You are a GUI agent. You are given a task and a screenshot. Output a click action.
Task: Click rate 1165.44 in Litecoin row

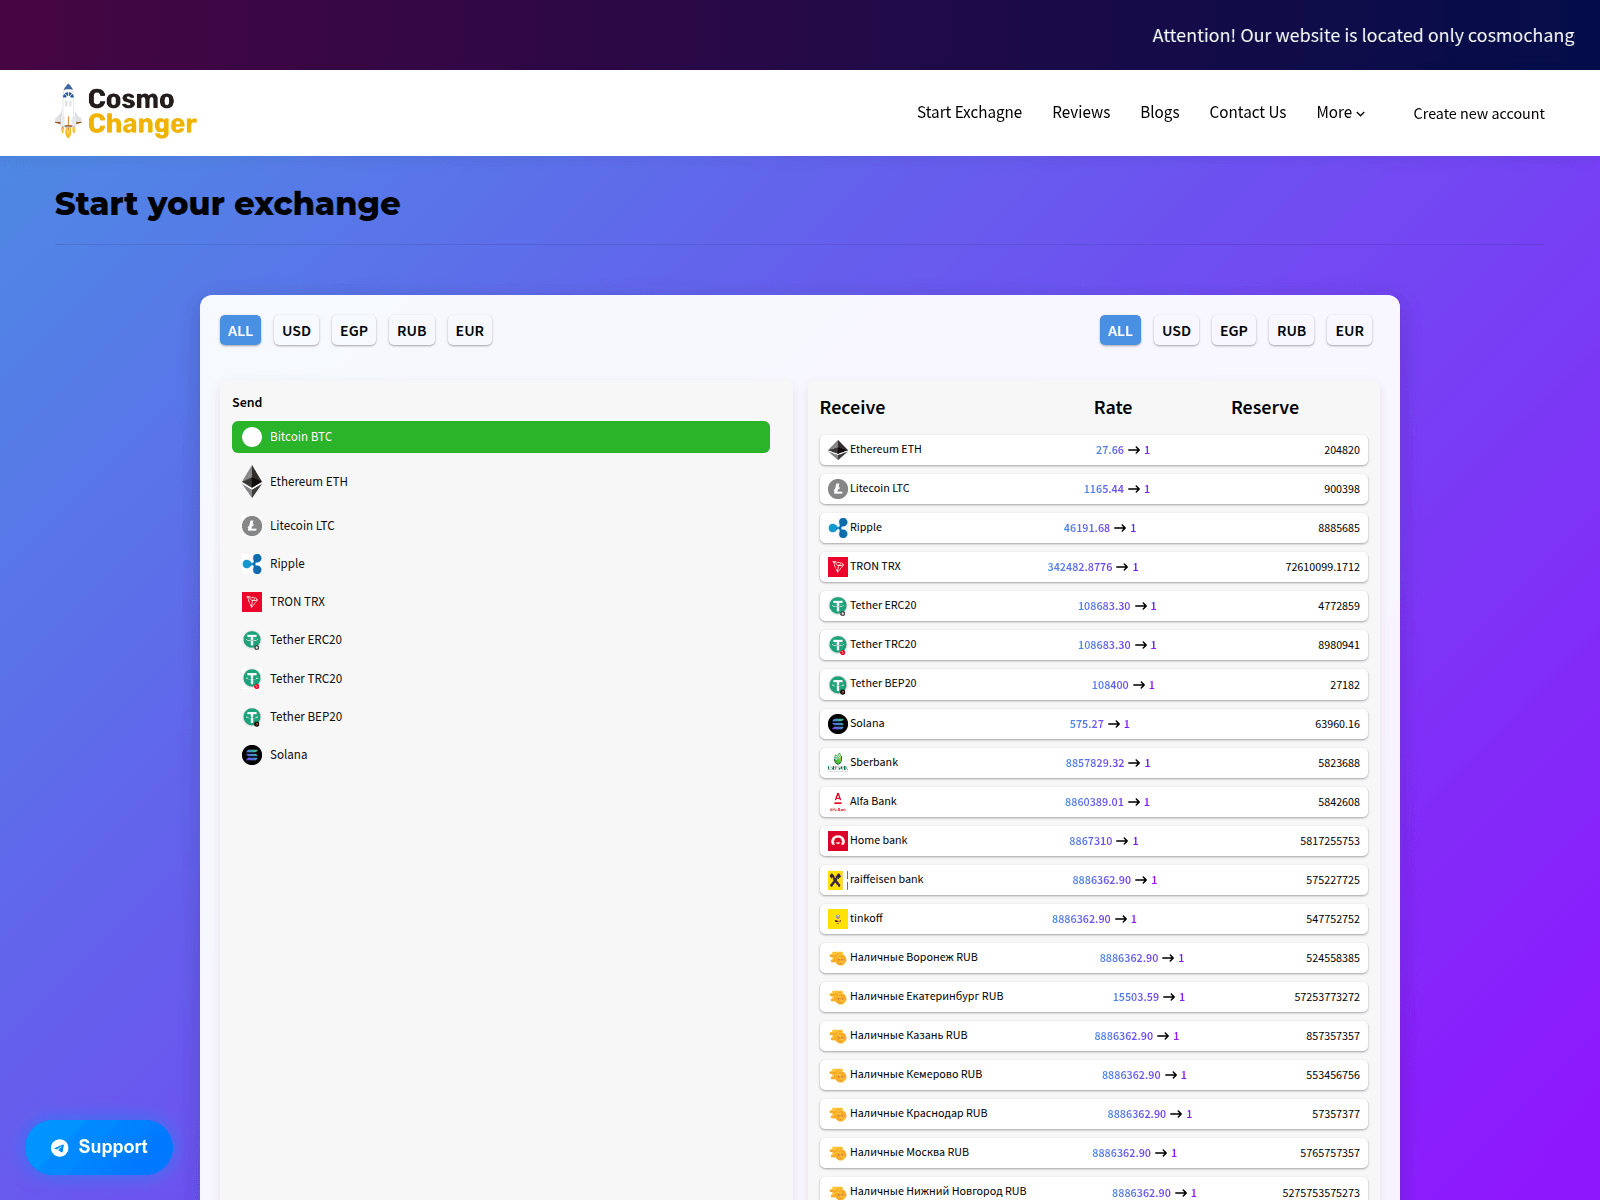pos(1104,489)
